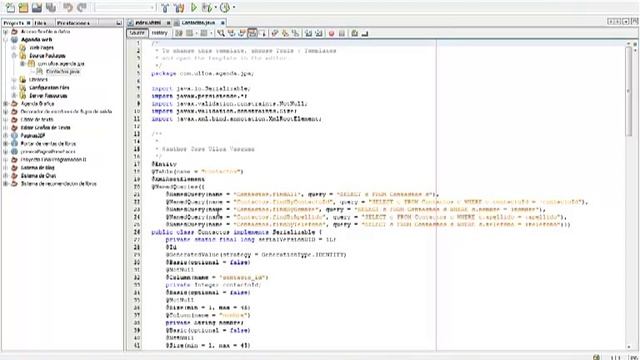The image size is (640, 360).
Task: Select the Agenda Grafica project
Action: (x=38, y=104)
